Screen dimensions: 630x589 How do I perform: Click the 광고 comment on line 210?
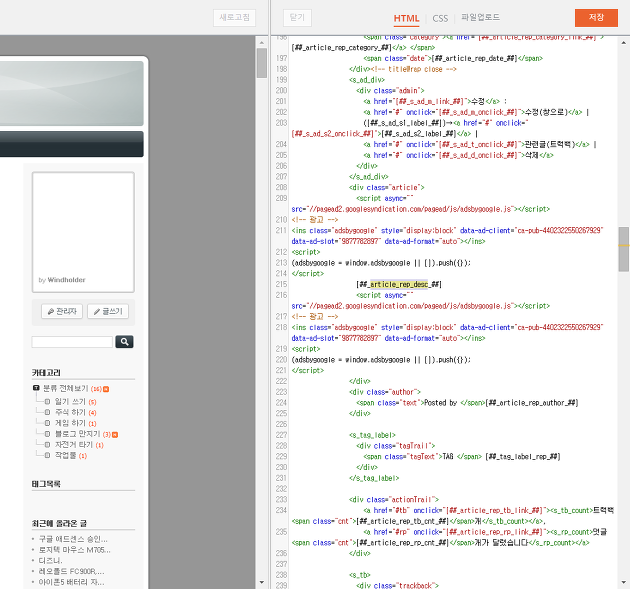point(315,220)
